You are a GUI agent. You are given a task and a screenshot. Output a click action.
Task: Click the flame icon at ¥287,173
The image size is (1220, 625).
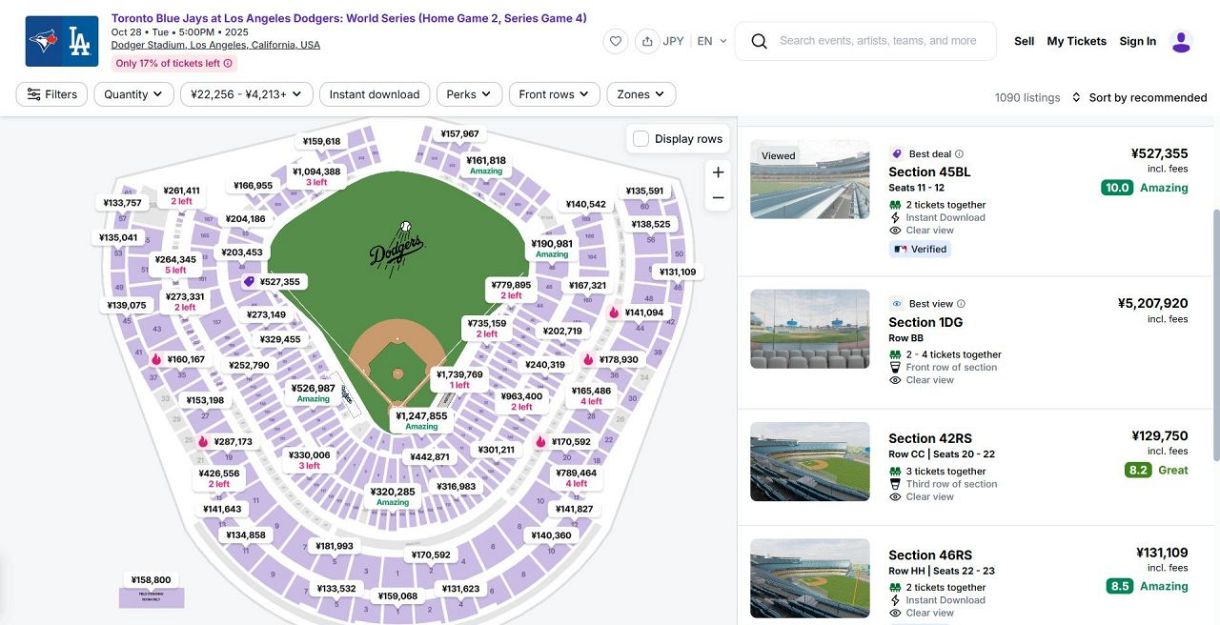click(203, 441)
